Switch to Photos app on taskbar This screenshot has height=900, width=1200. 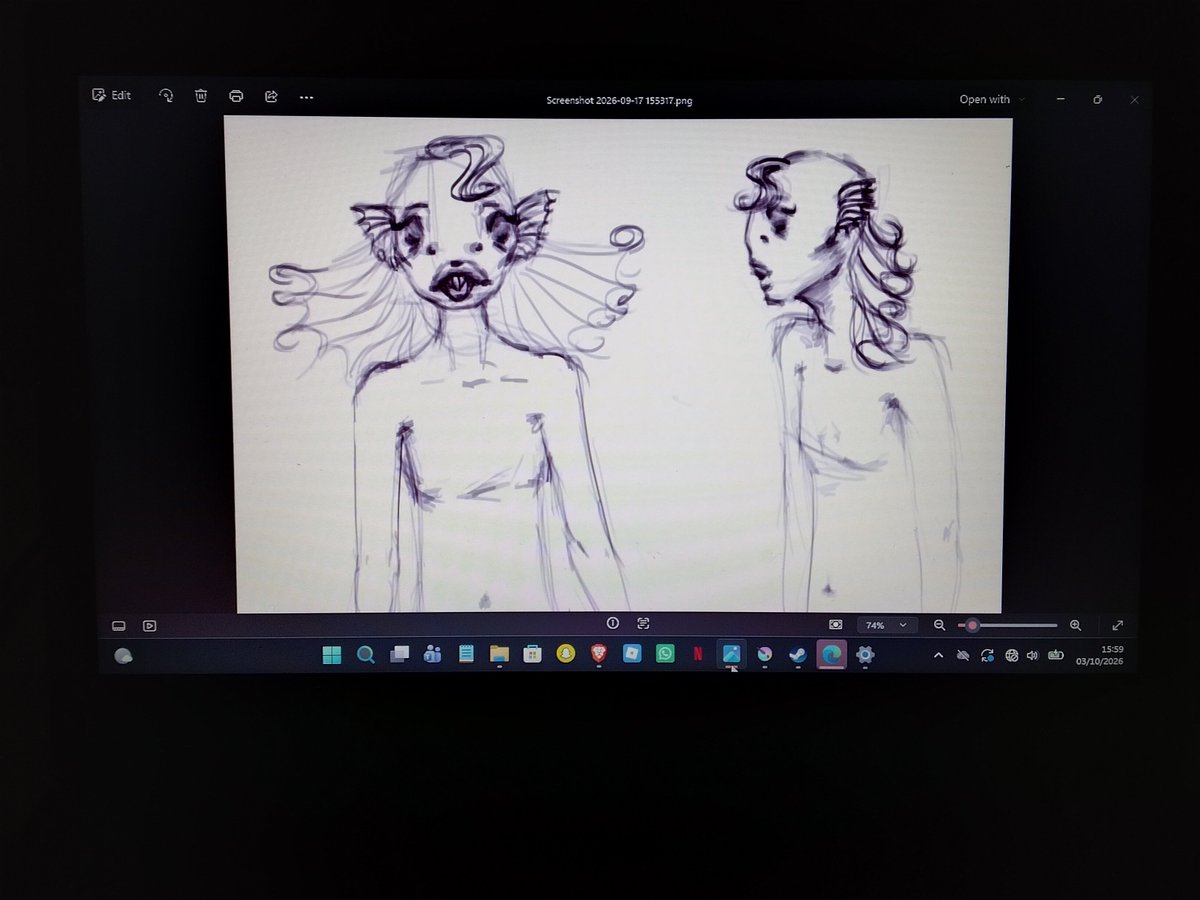point(732,655)
